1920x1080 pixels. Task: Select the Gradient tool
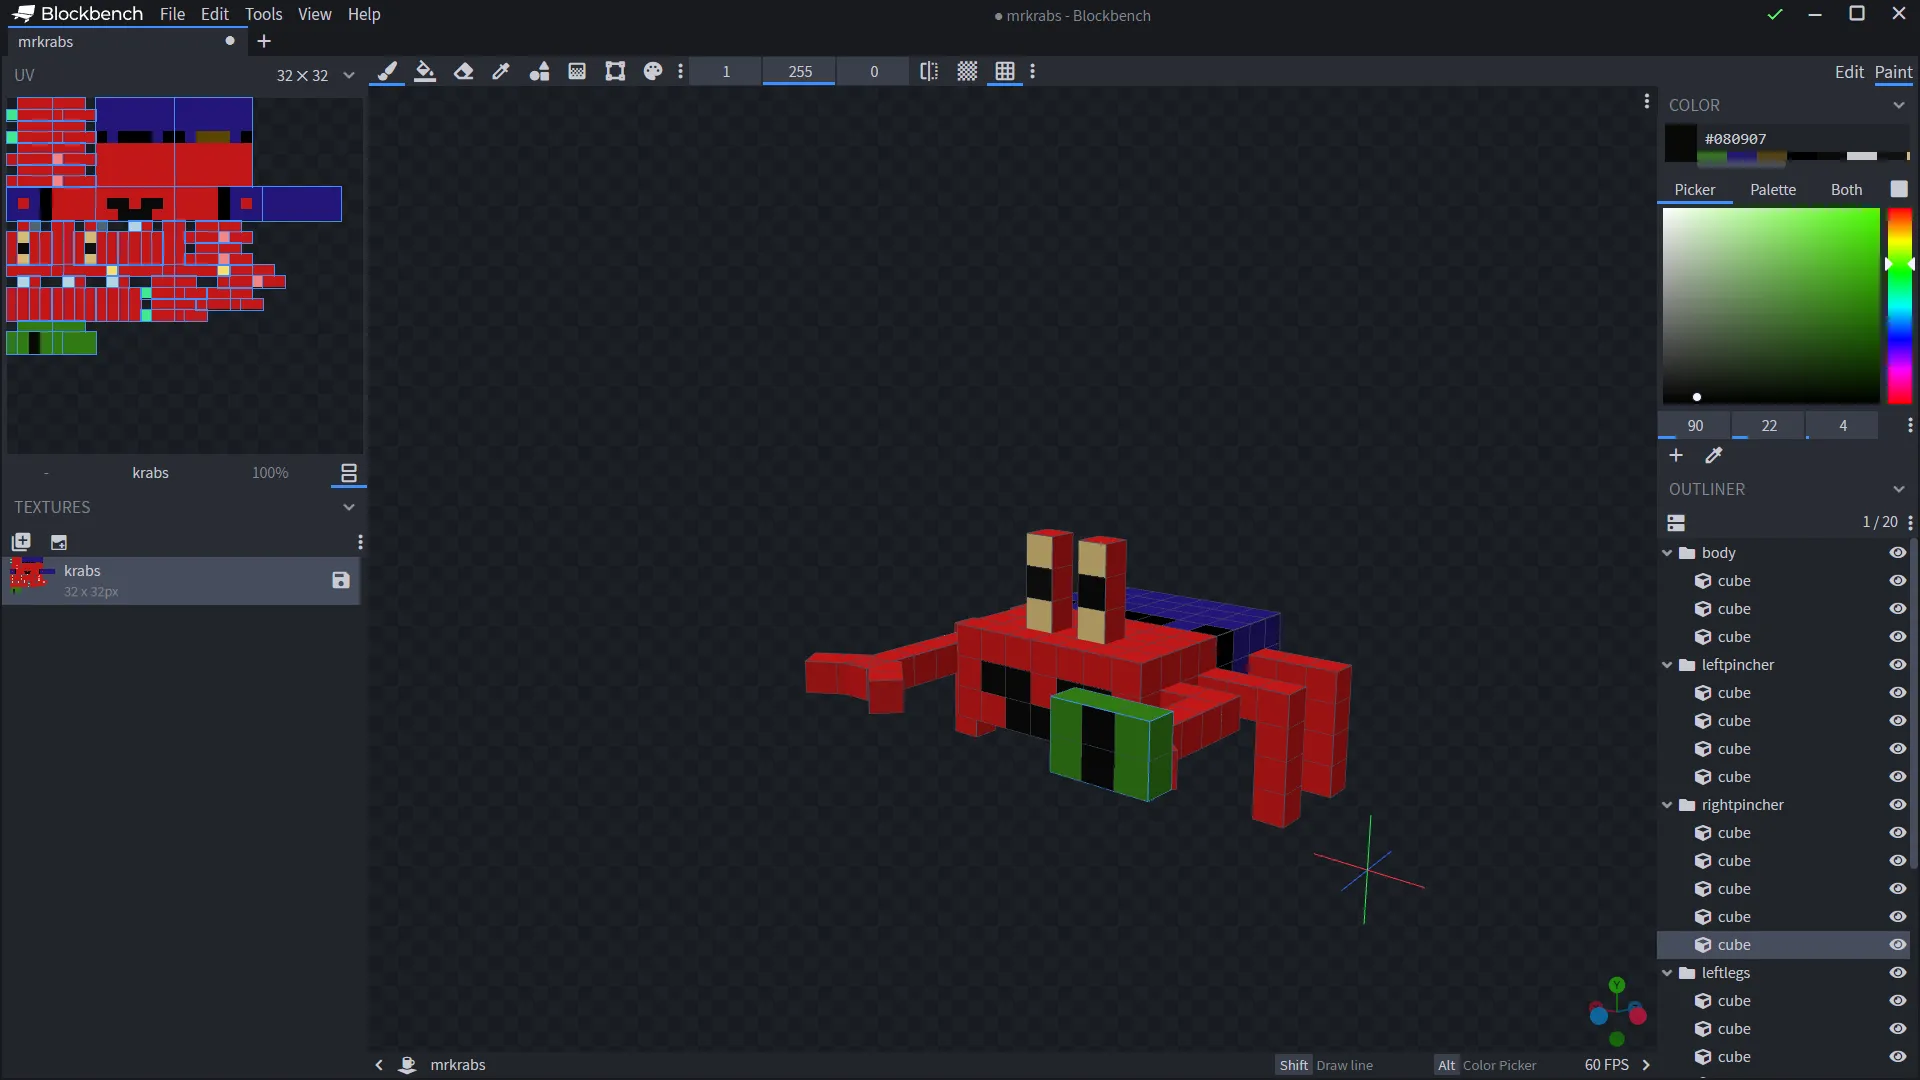click(577, 71)
